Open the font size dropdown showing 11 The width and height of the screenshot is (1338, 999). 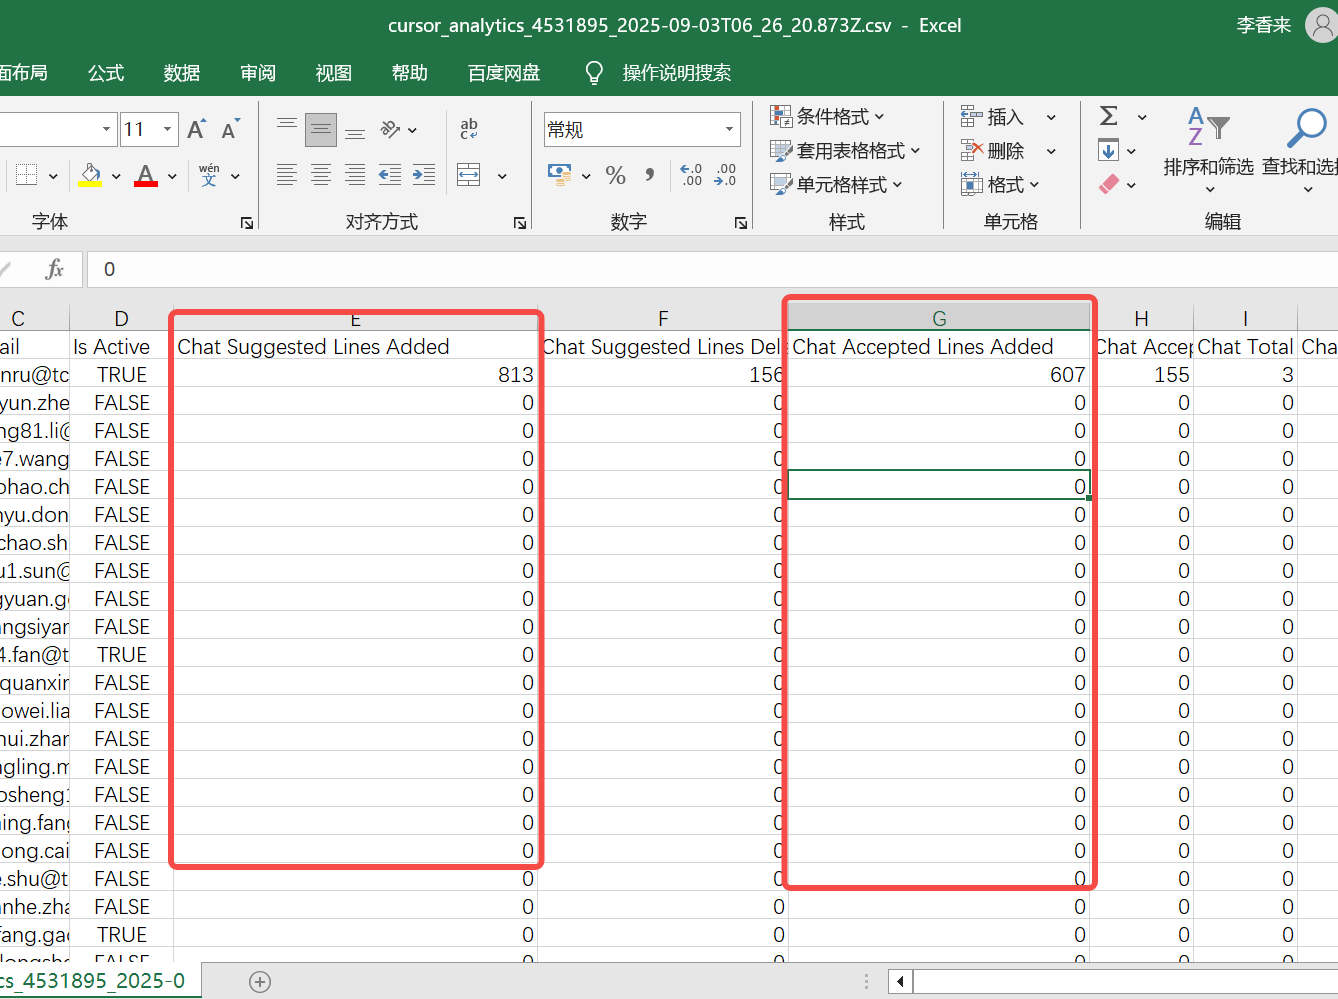168,129
